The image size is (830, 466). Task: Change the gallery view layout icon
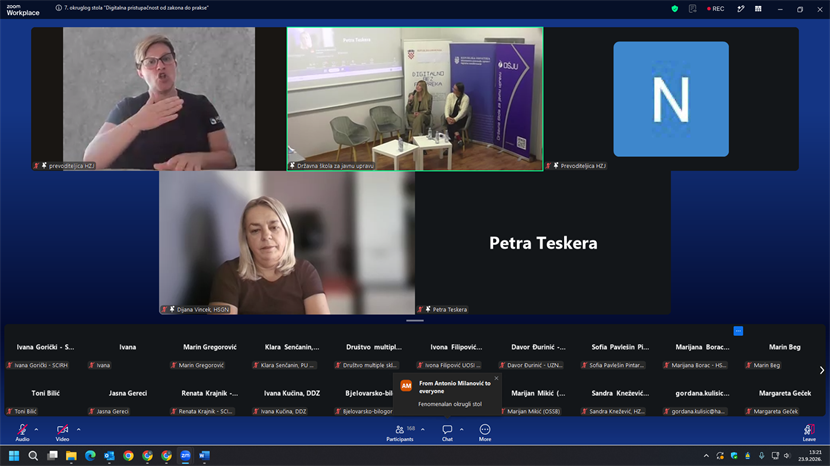pyautogui.click(x=758, y=9)
